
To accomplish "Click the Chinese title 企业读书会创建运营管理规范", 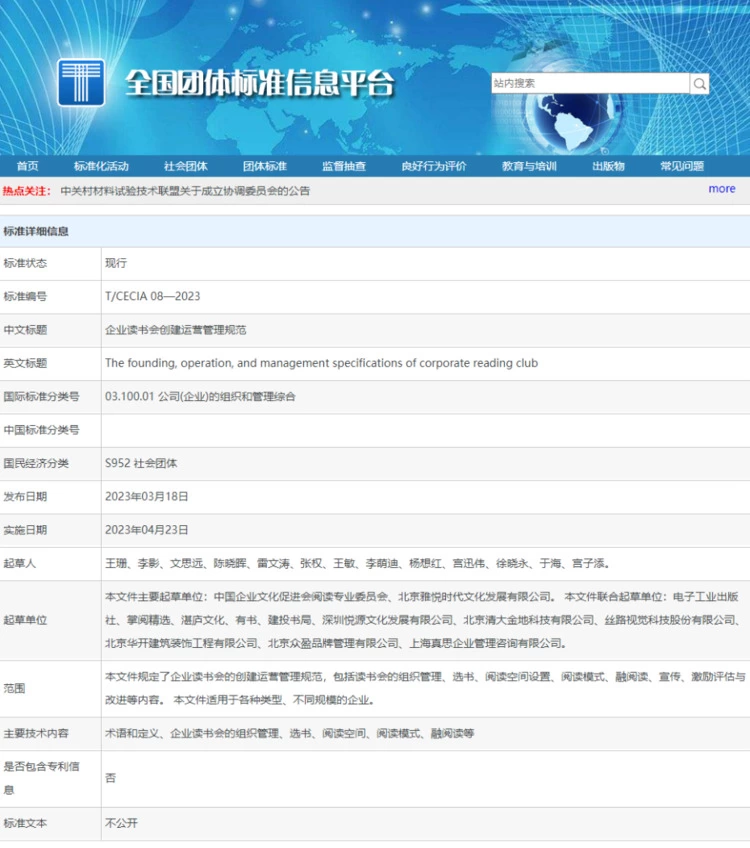I will pyautogui.click(x=175, y=330).
